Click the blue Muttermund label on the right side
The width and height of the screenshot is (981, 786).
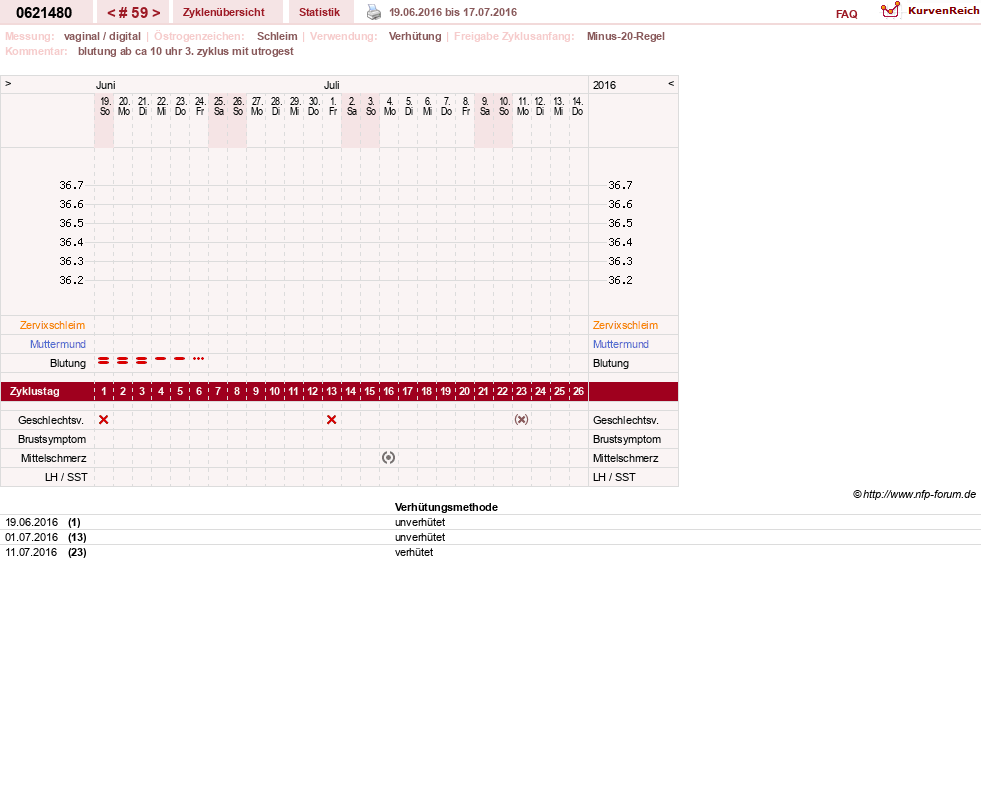tap(621, 344)
